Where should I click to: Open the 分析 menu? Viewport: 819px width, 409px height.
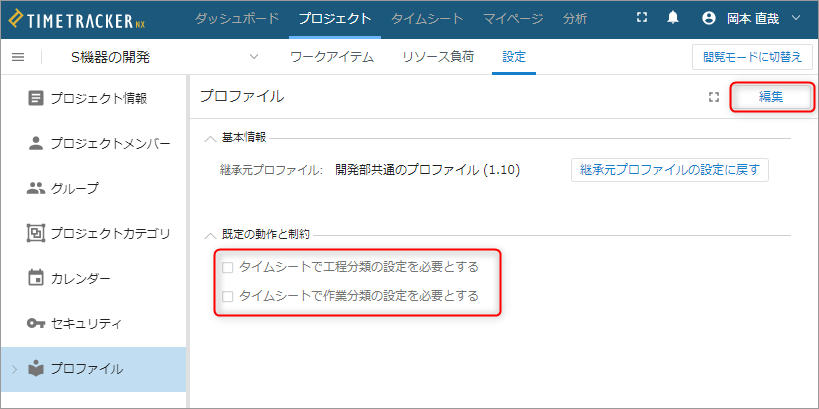pyautogui.click(x=575, y=19)
